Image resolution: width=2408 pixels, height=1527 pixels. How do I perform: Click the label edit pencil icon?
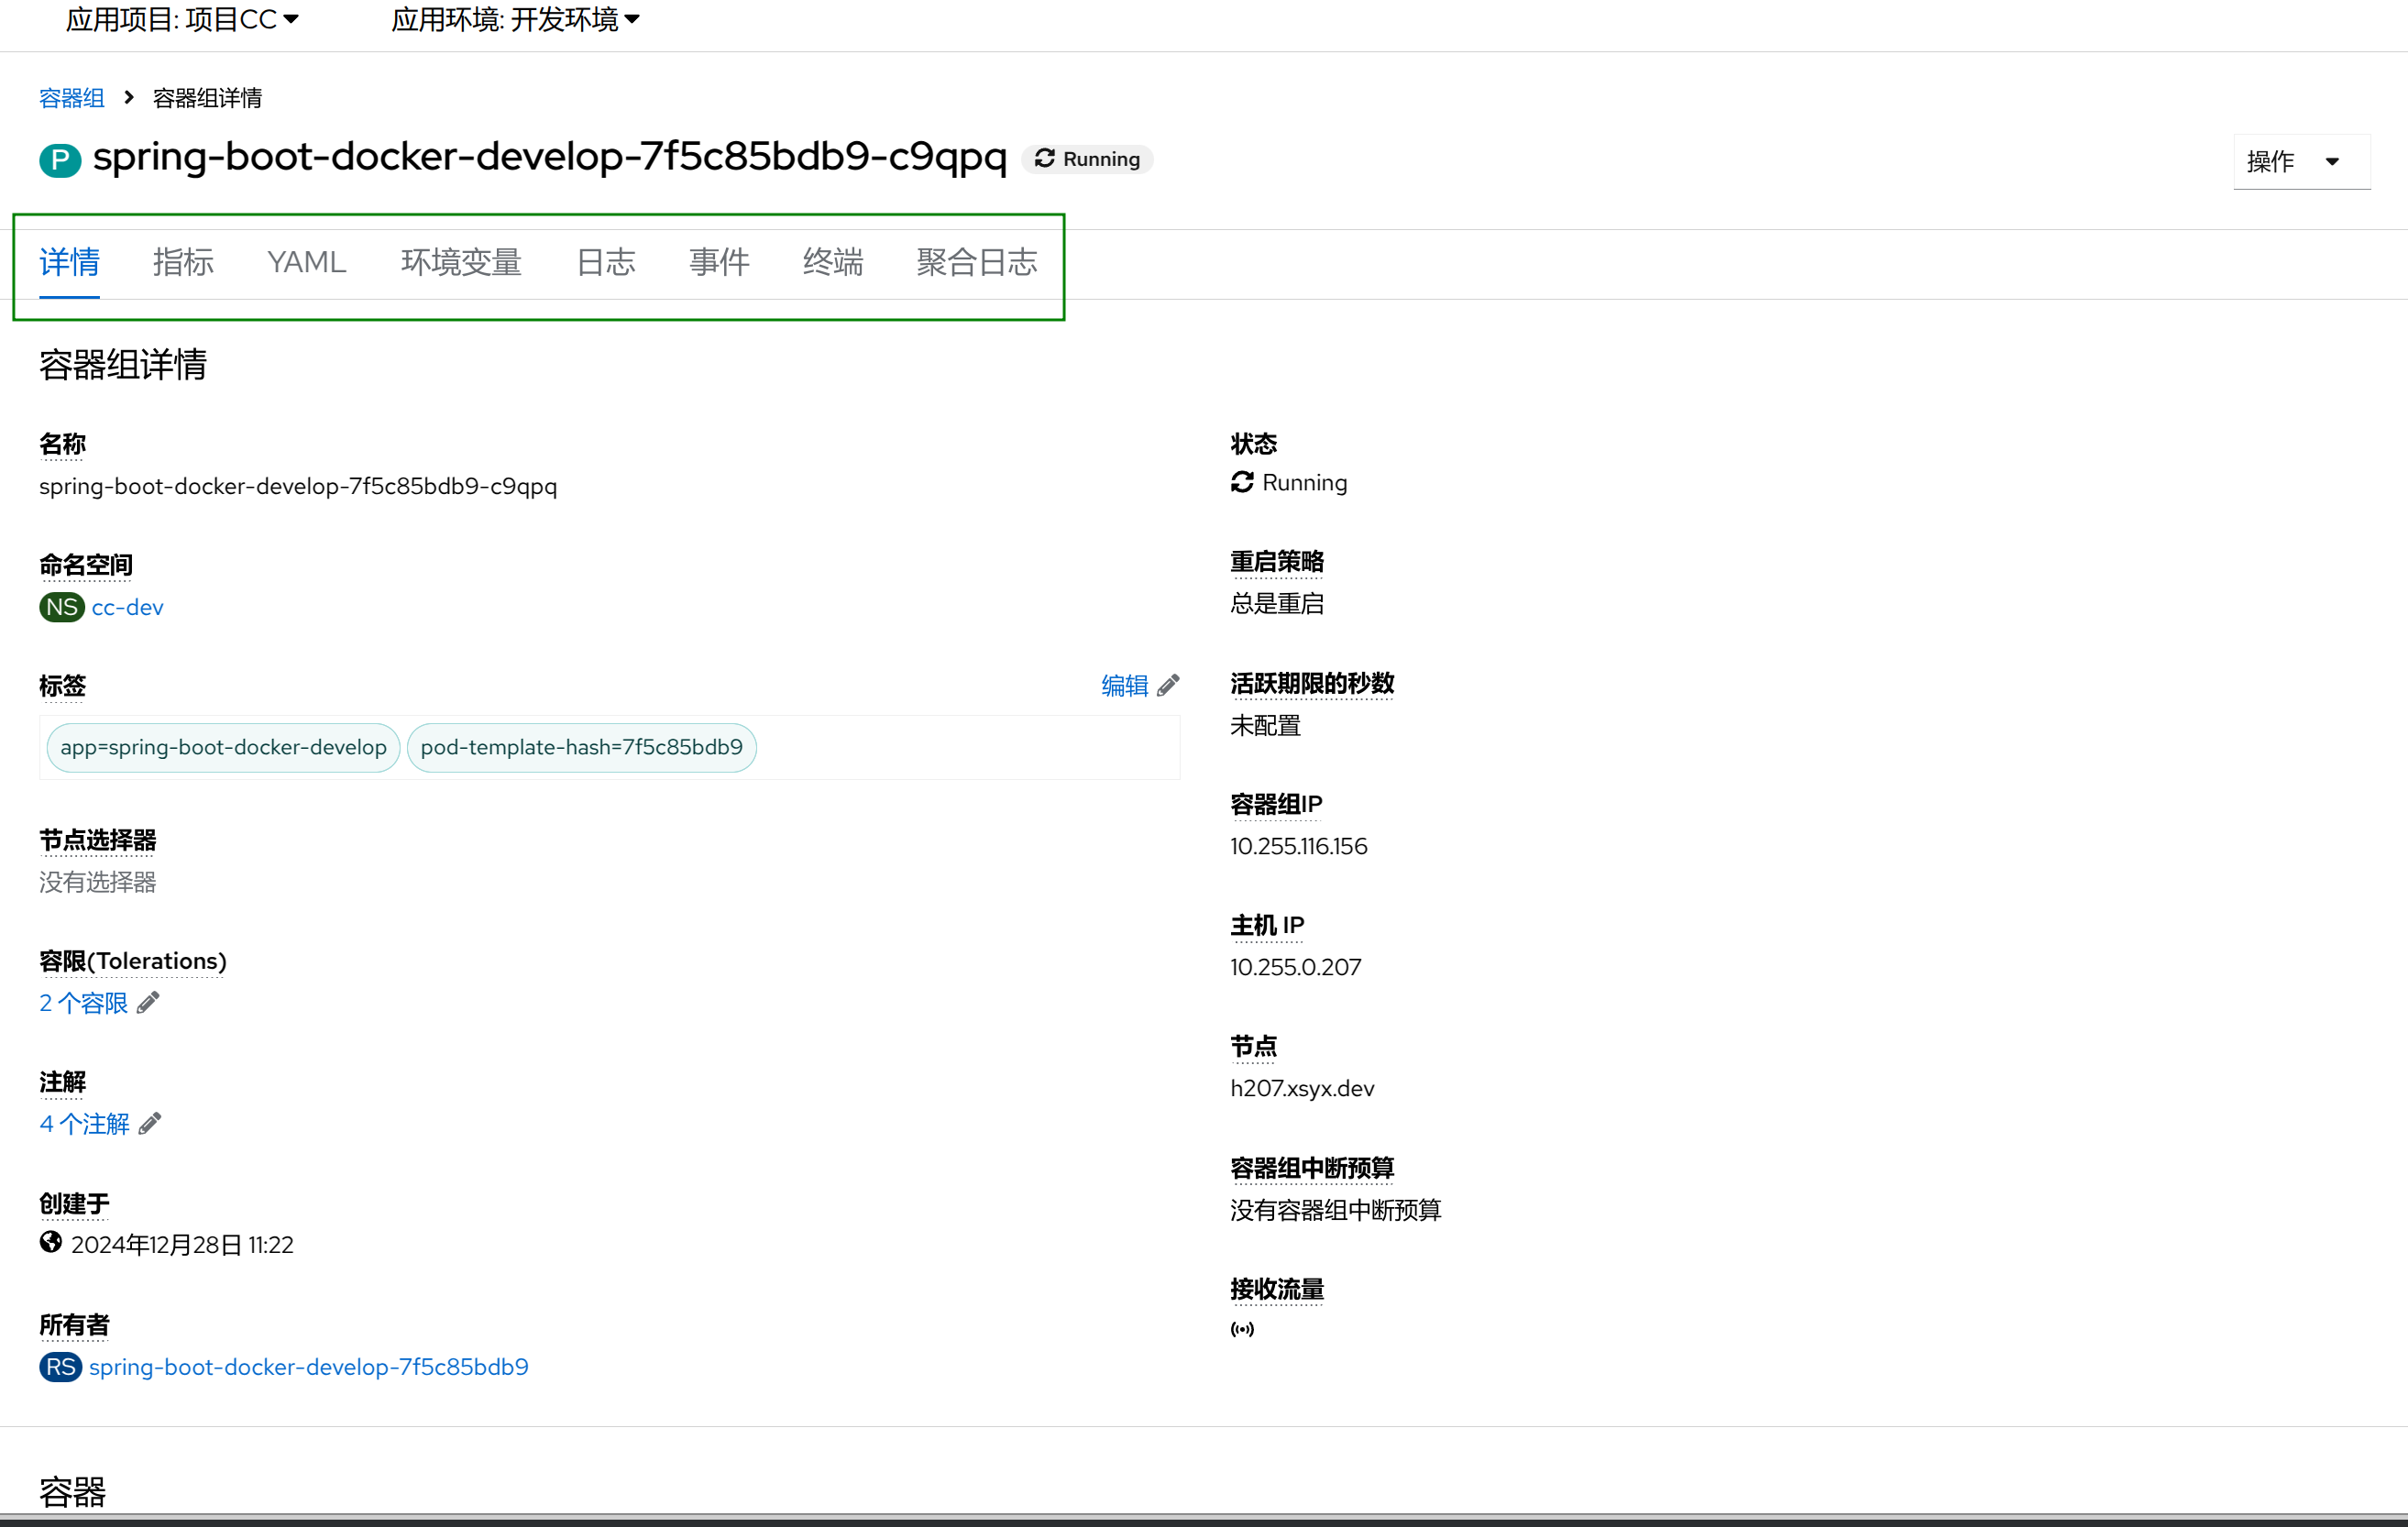click(x=1168, y=686)
